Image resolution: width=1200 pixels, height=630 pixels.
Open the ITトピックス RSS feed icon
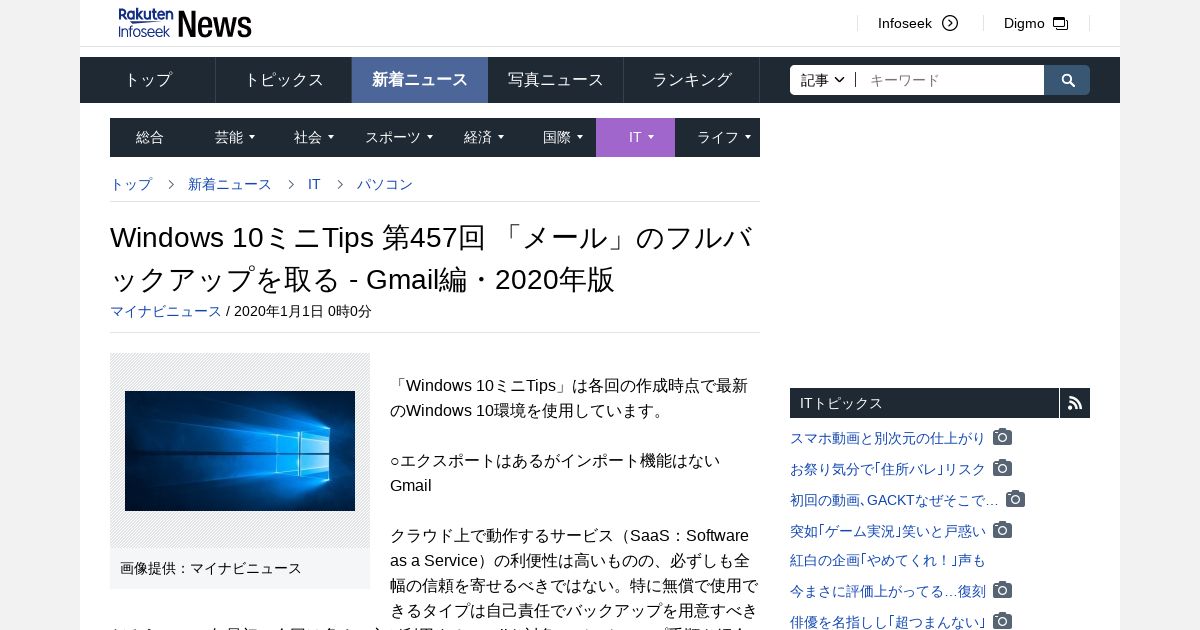pos(1075,403)
